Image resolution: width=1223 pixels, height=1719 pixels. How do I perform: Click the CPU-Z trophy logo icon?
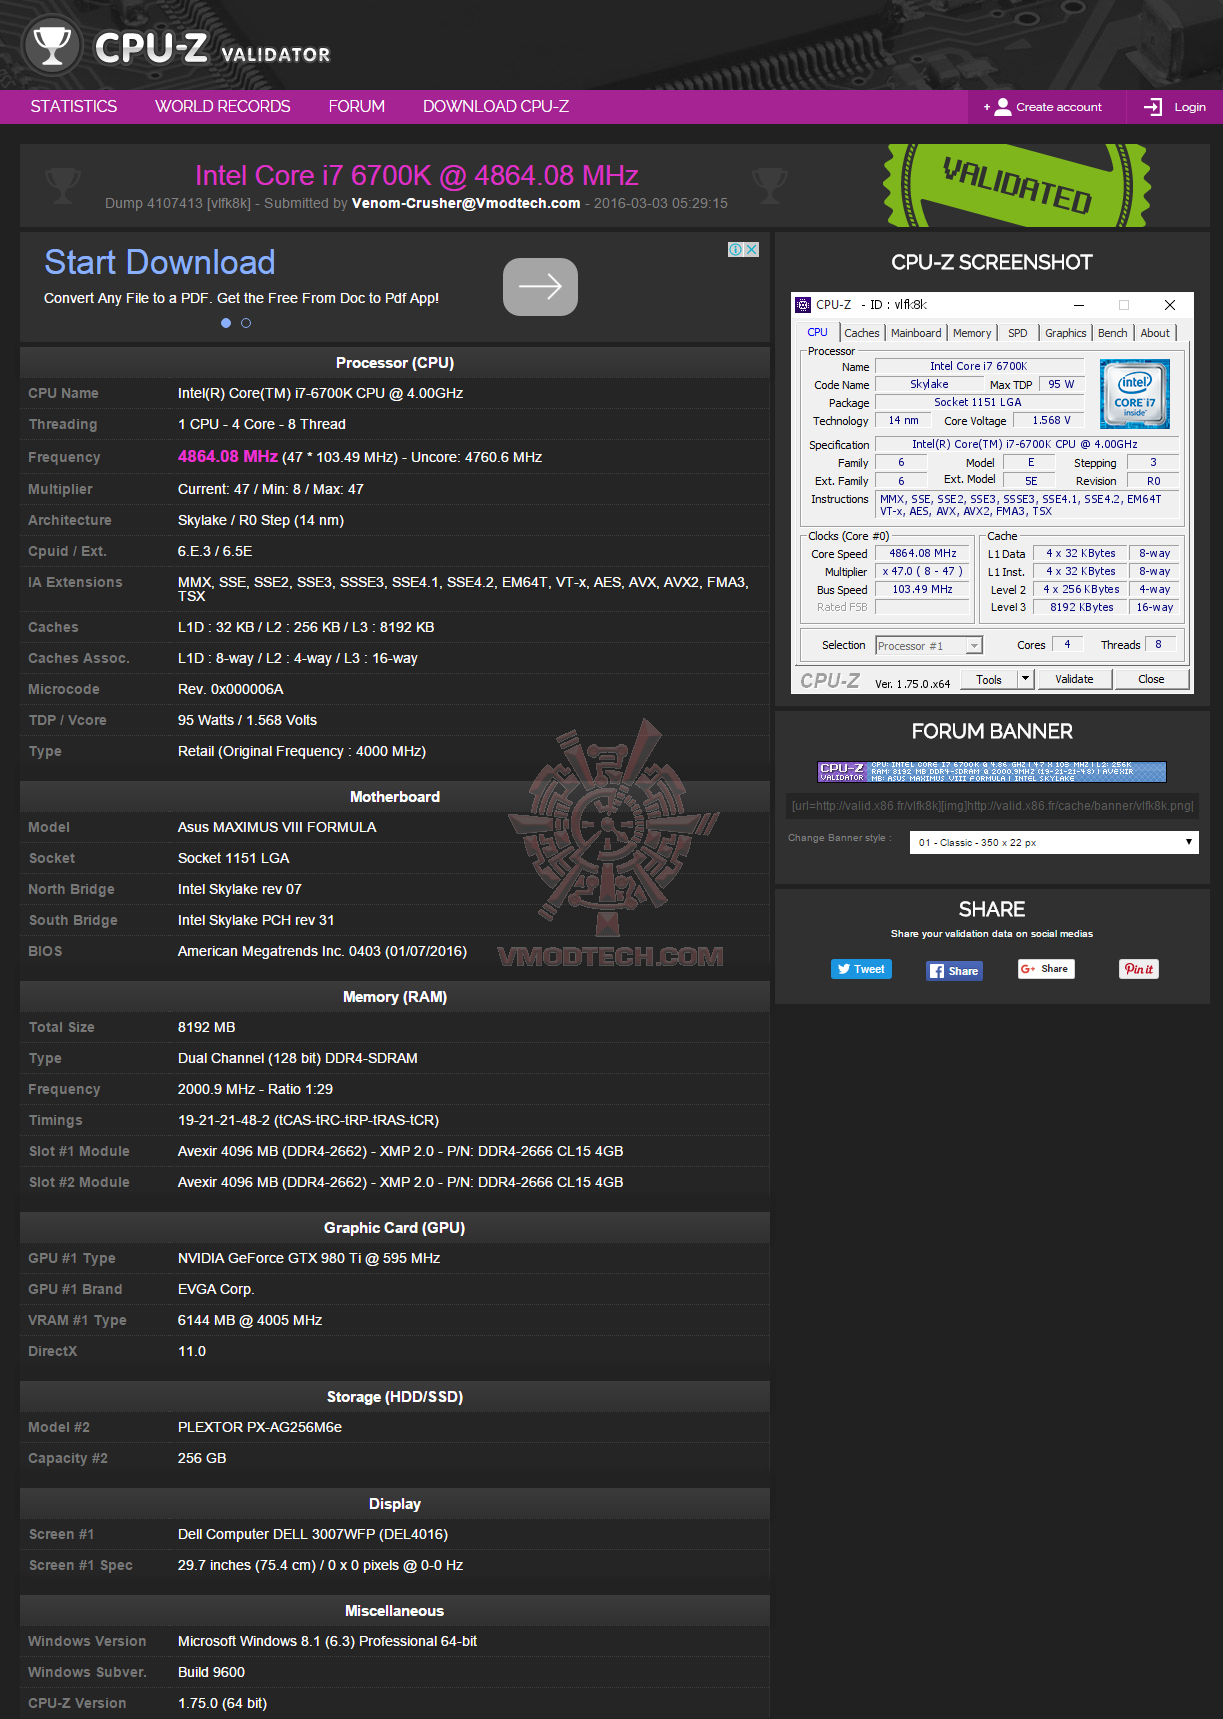point(52,45)
